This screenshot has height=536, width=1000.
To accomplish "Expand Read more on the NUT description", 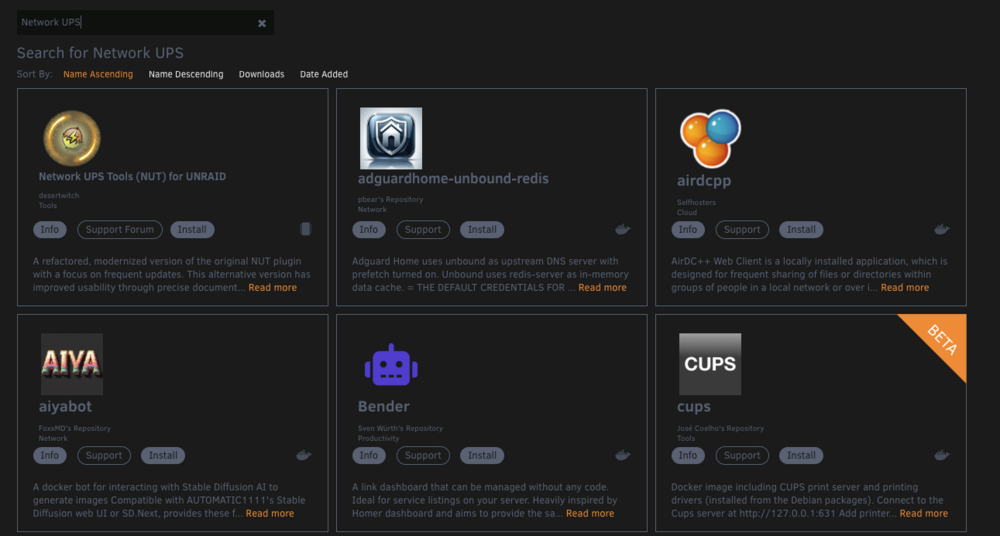I will pos(272,288).
